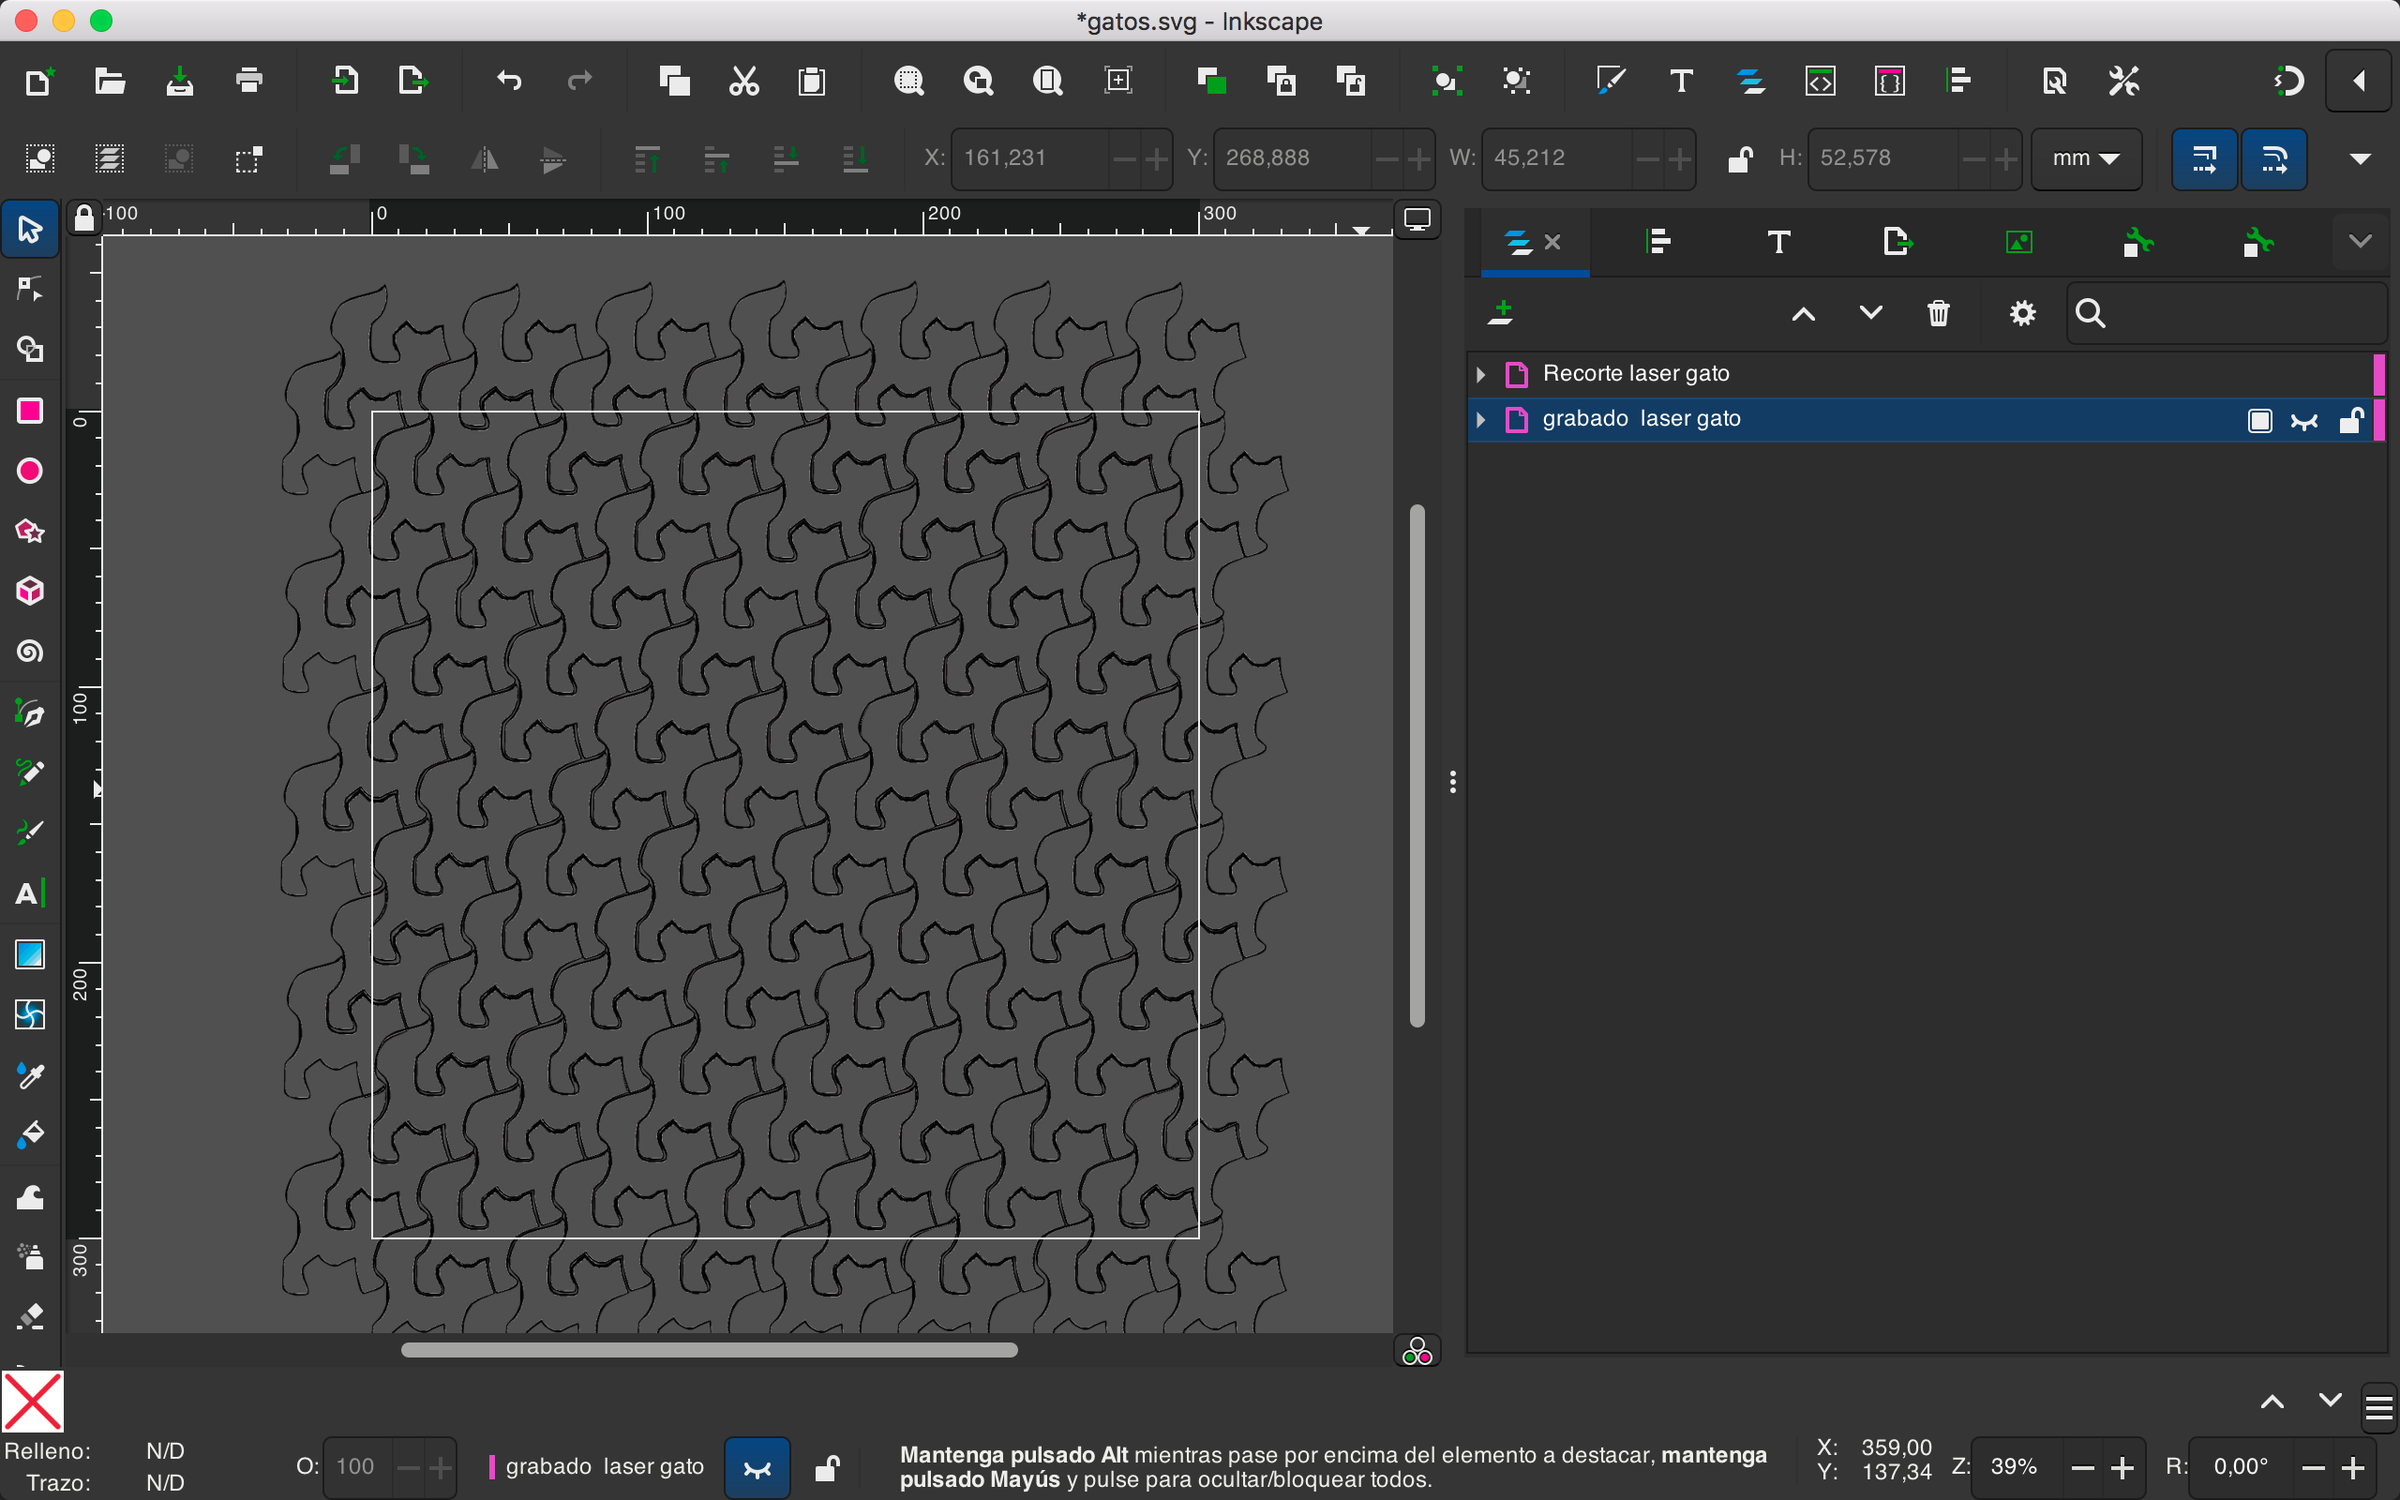Select the Tweak tool

[30, 1197]
